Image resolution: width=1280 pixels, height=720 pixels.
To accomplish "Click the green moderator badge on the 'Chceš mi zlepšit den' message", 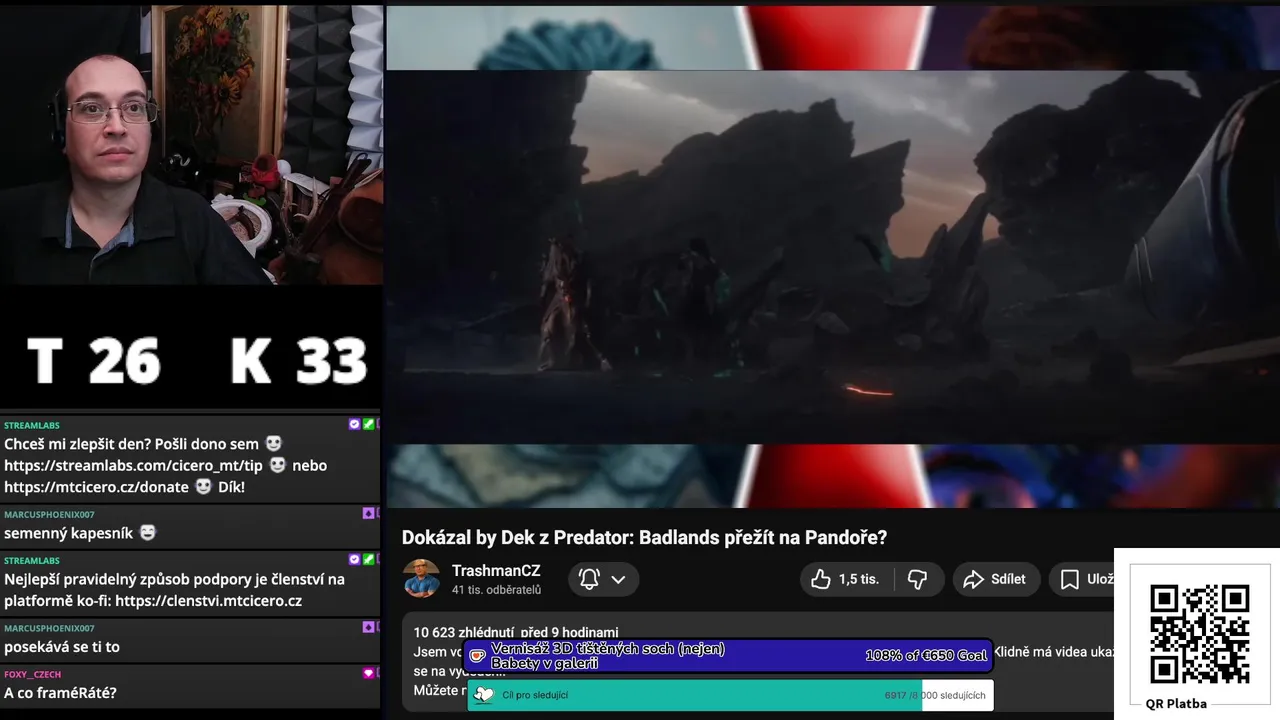I will pyautogui.click(x=368, y=424).
